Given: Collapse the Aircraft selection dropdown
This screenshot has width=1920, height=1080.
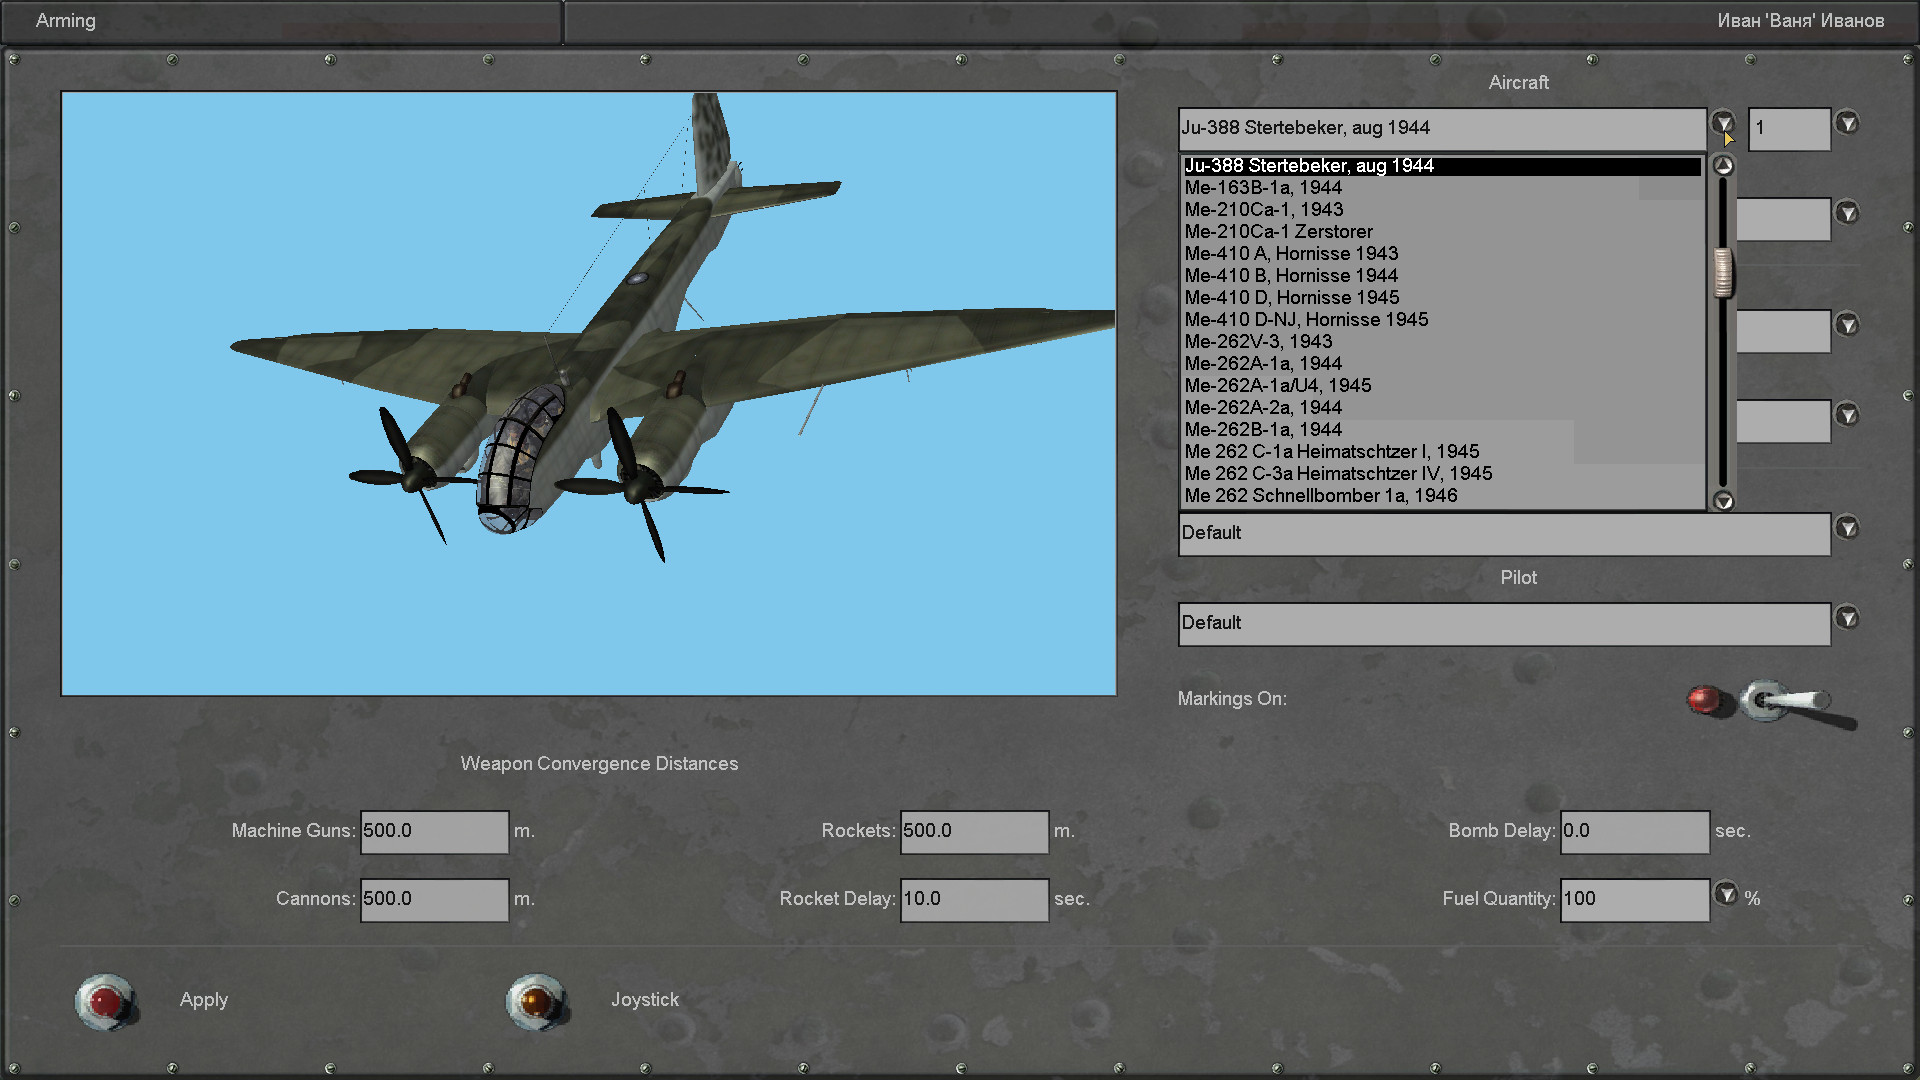Looking at the screenshot, I should point(1722,123).
